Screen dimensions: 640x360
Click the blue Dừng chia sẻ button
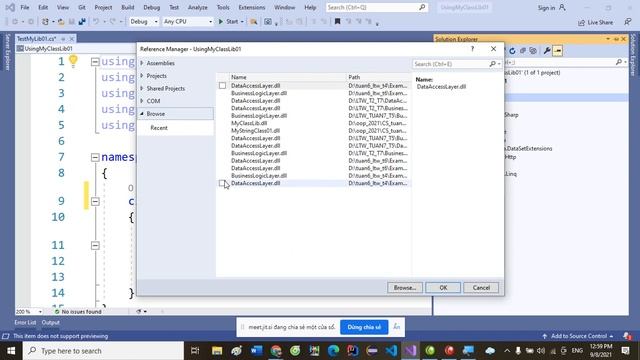(x=364, y=327)
